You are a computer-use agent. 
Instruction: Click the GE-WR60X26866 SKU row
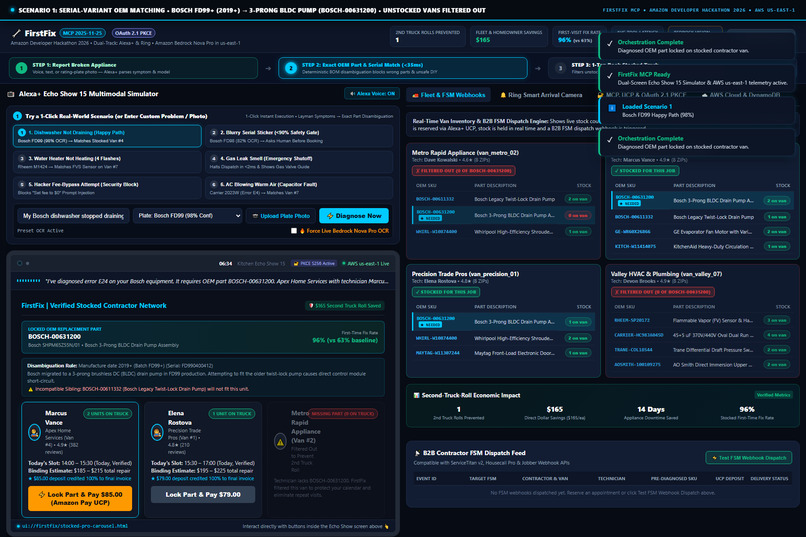(x=702, y=232)
